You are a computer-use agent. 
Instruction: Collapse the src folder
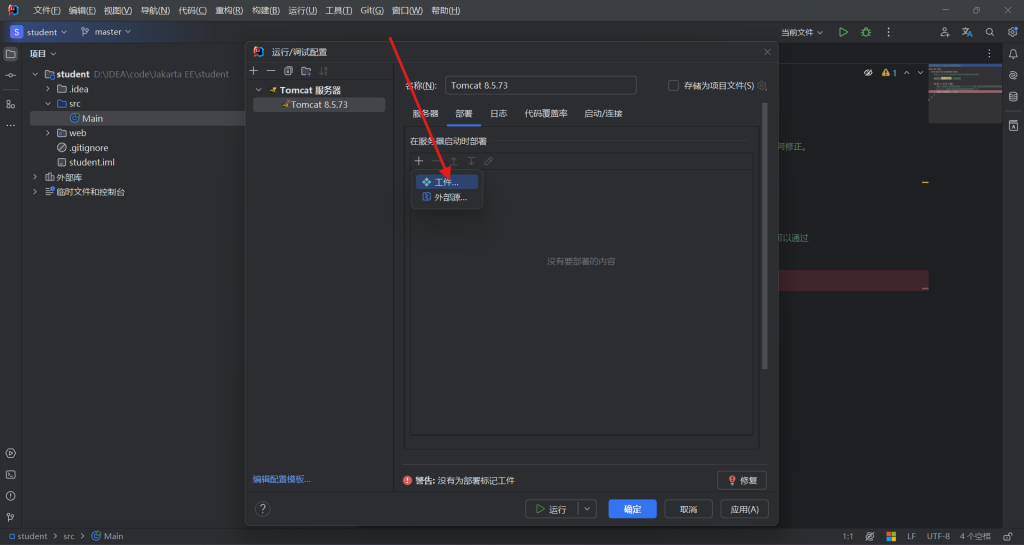48,104
